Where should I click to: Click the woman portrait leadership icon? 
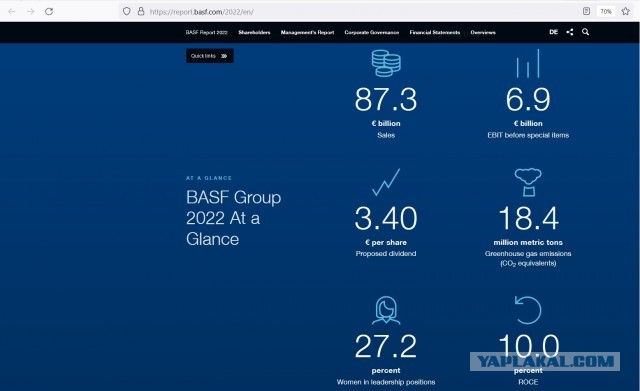point(386,310)
